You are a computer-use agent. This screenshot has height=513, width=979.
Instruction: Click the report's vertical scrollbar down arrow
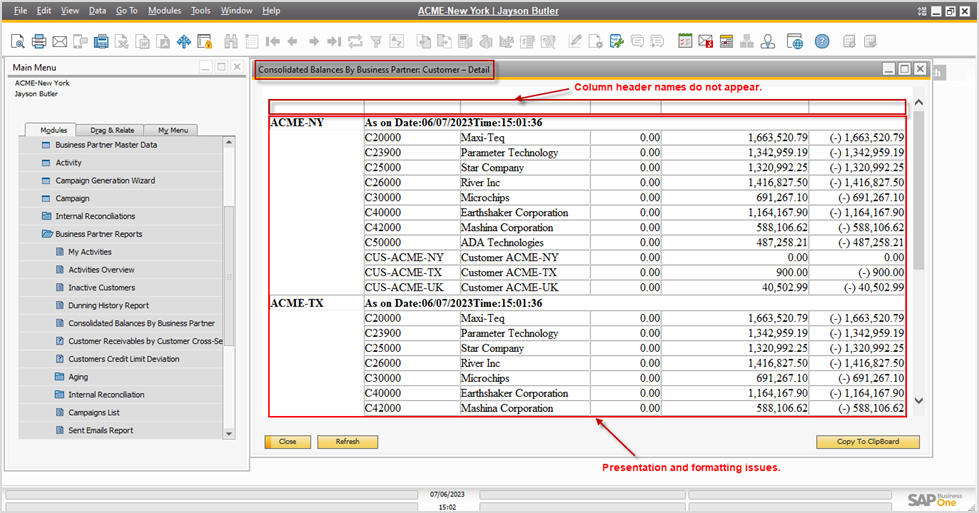(x=918, y=401)
